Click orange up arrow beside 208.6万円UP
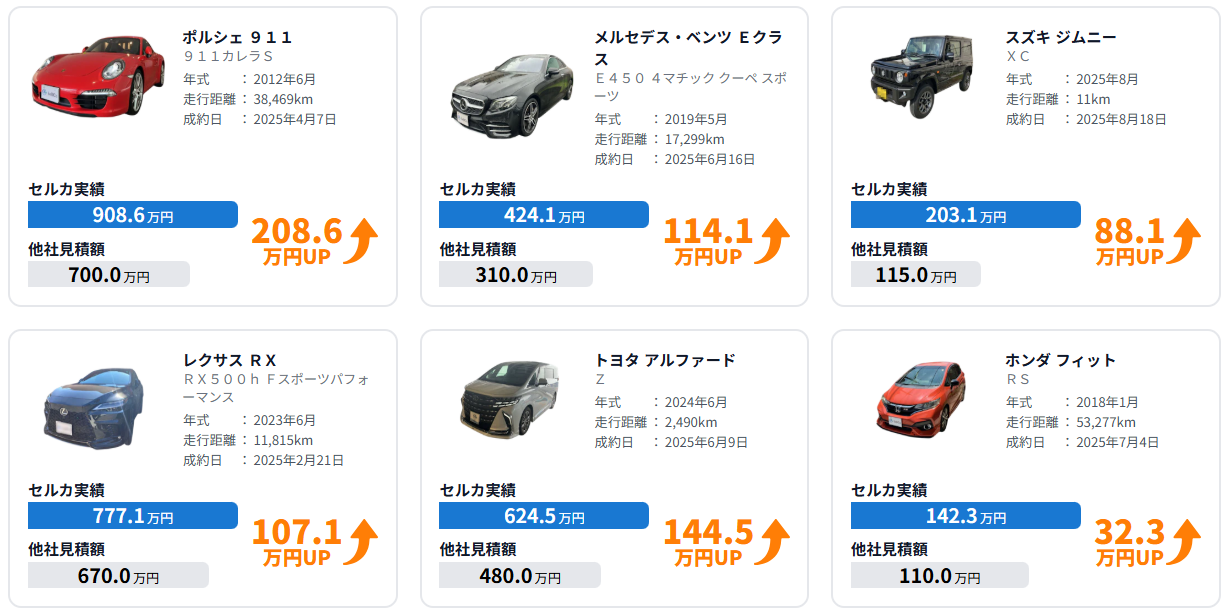The width and height of the screenshot is (1227, 613). point(362,241)
